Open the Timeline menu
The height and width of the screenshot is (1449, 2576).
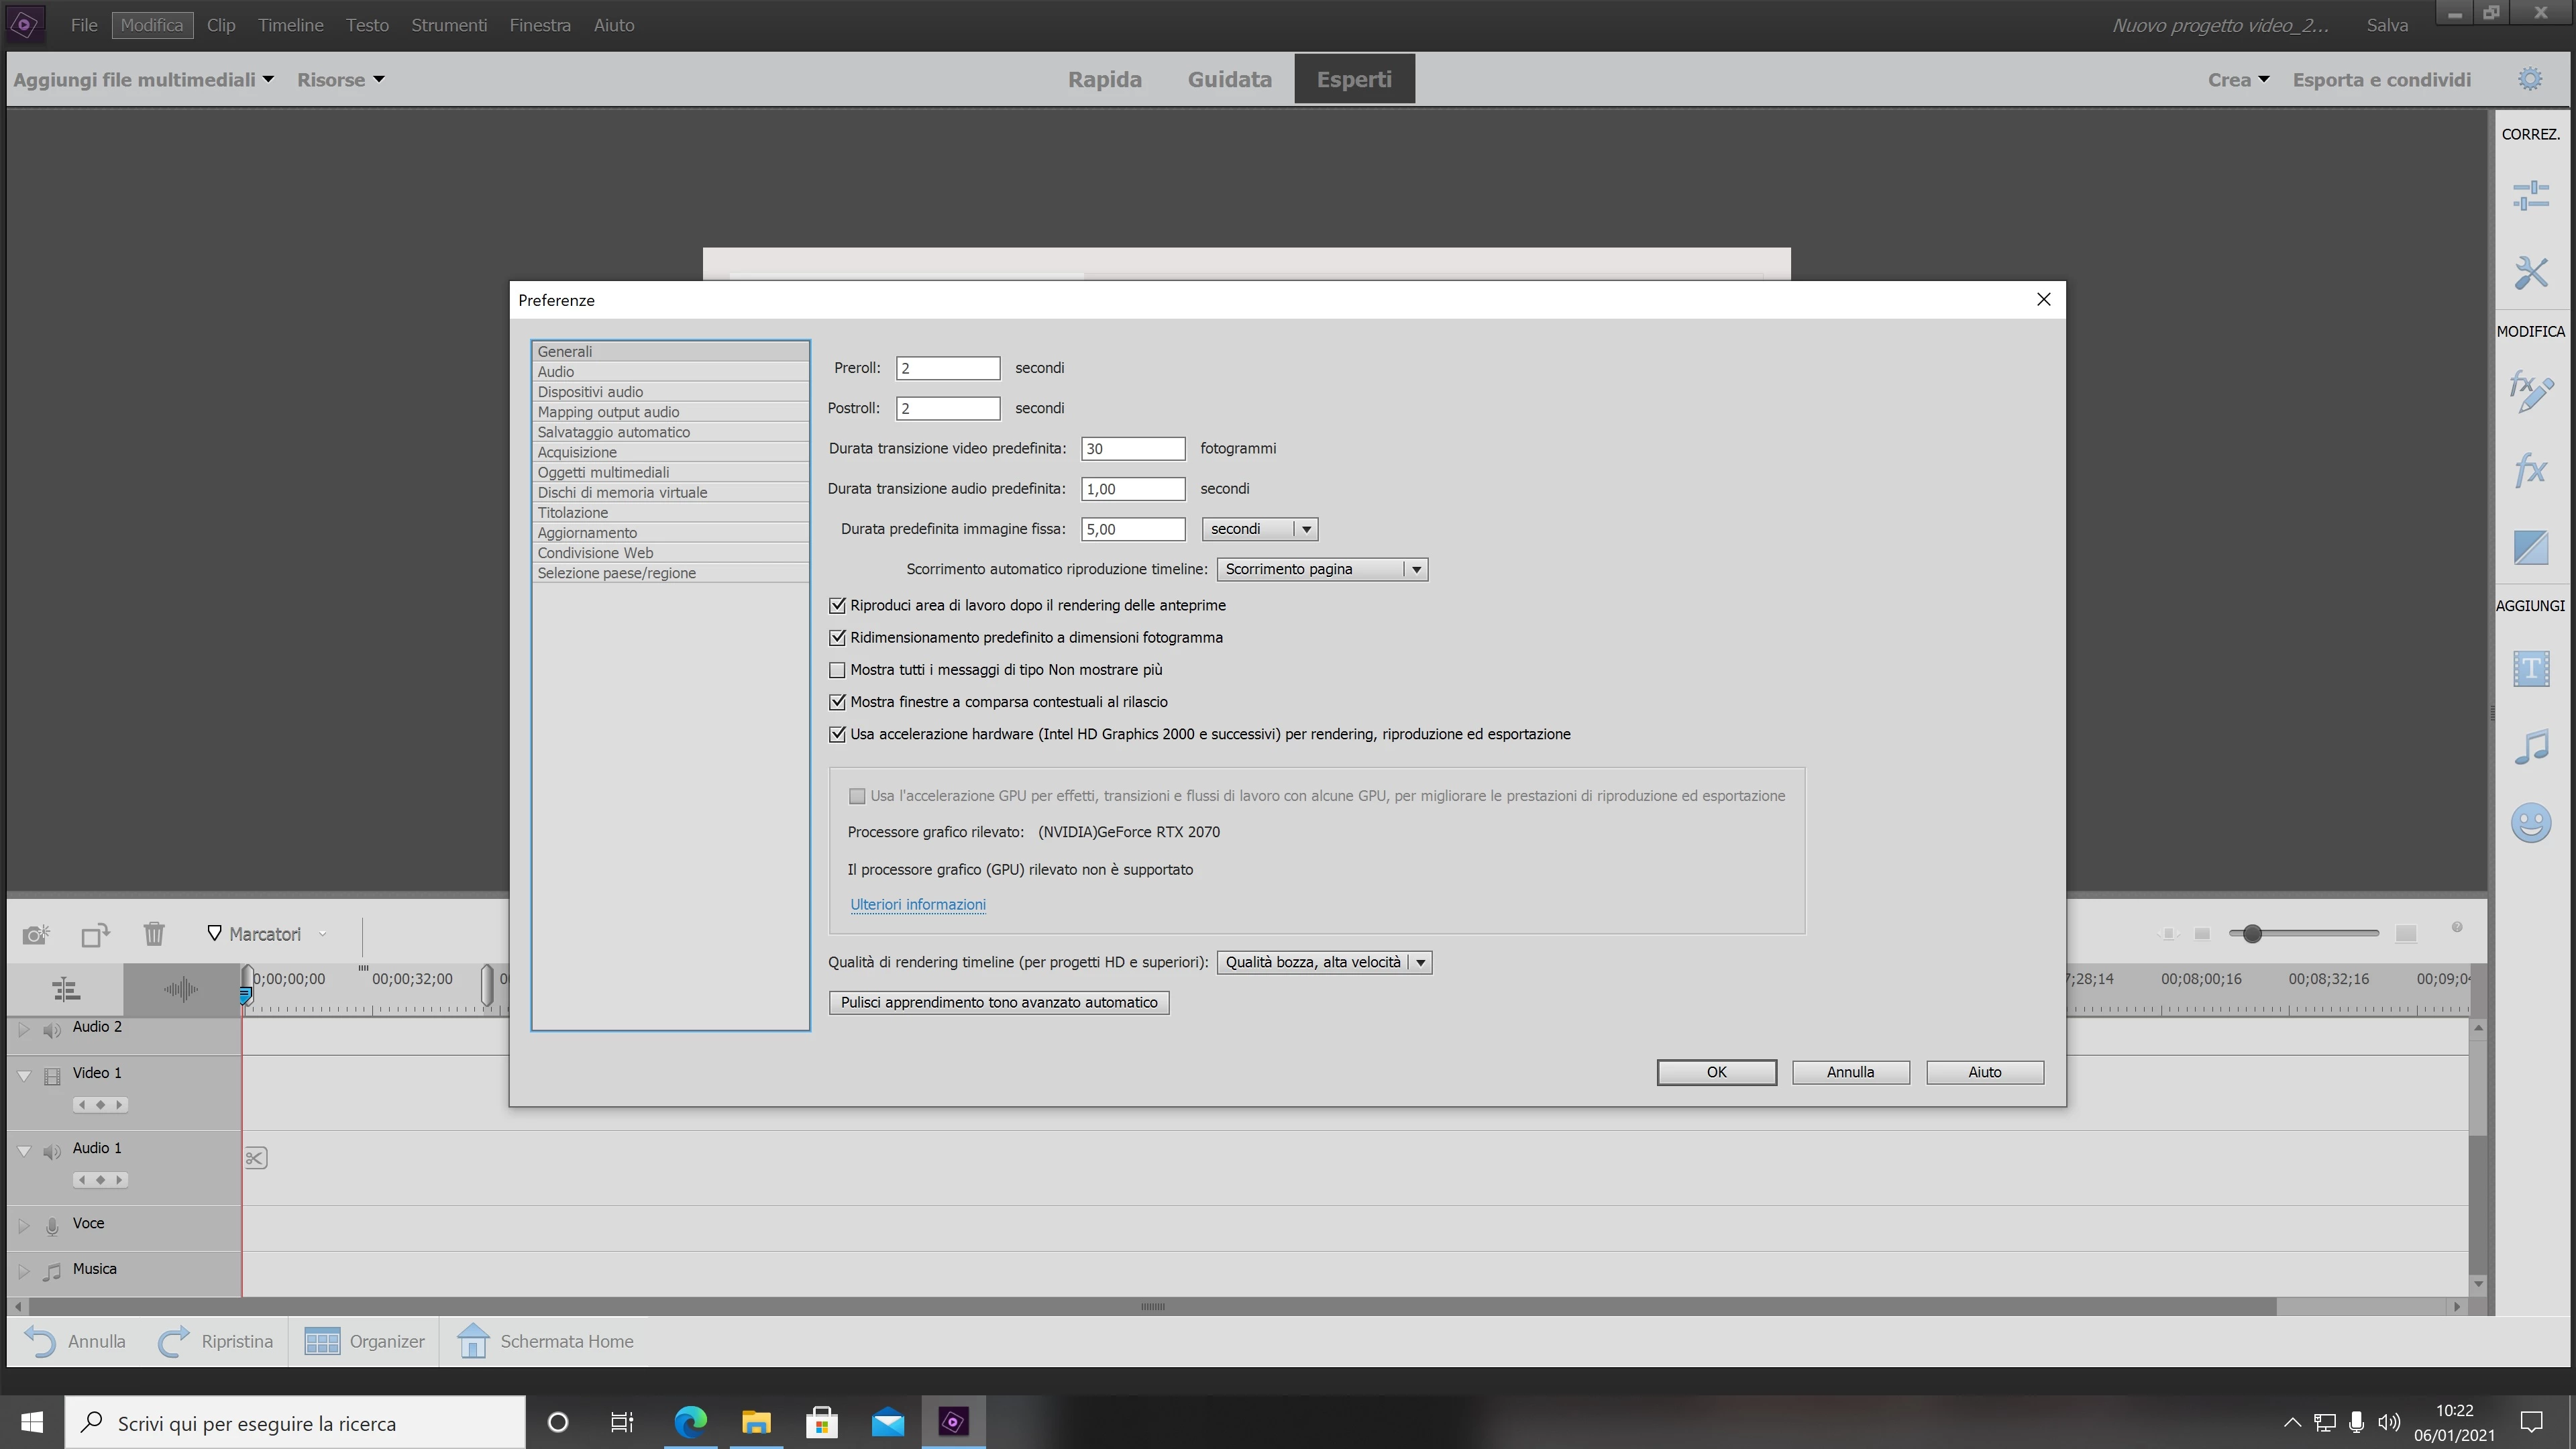[290, 25]
